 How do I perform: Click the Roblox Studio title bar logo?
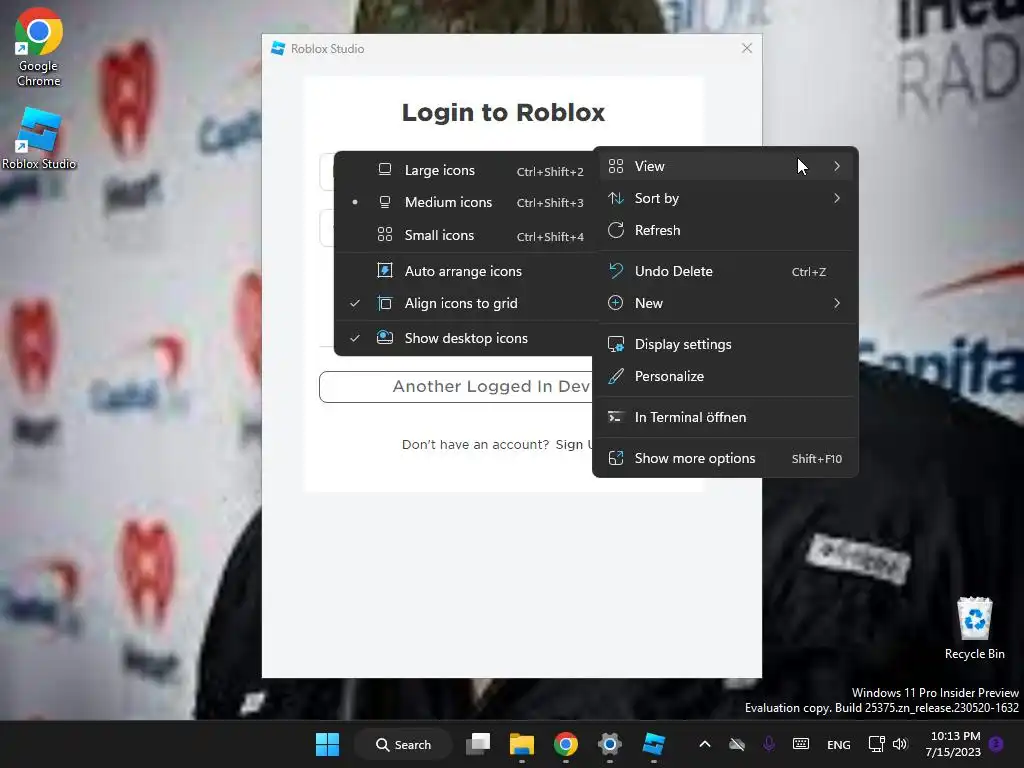278,48
